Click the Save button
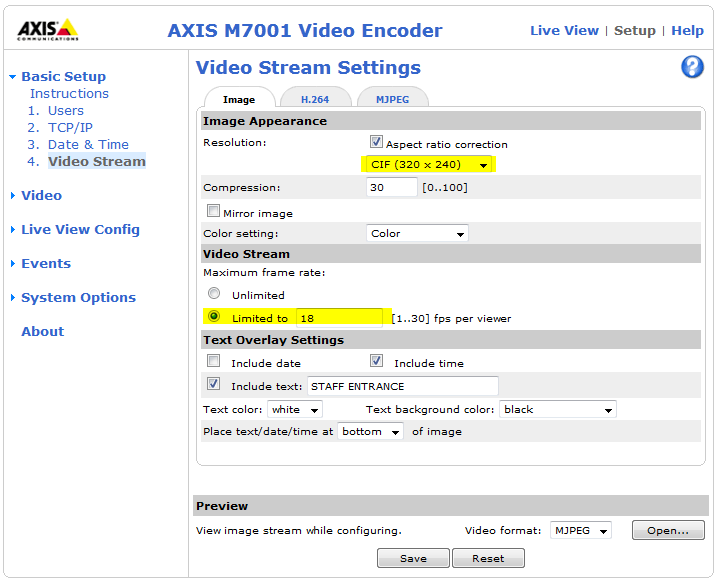The image size is (718, 584). coord(413,558)
